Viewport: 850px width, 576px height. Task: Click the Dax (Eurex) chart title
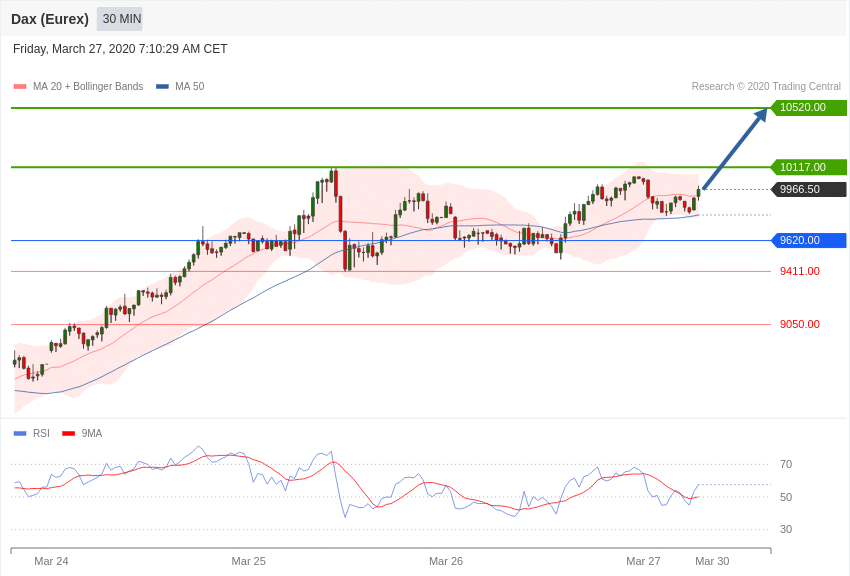tap(50, 19)
